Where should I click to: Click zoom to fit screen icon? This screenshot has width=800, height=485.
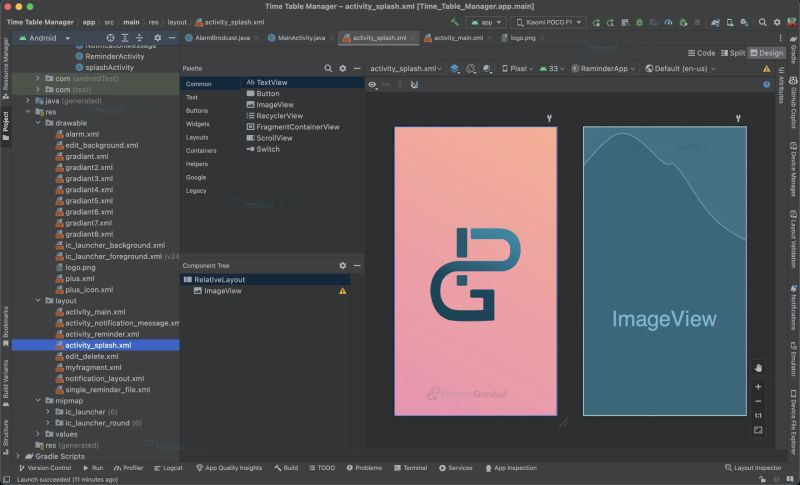(758, 430)
